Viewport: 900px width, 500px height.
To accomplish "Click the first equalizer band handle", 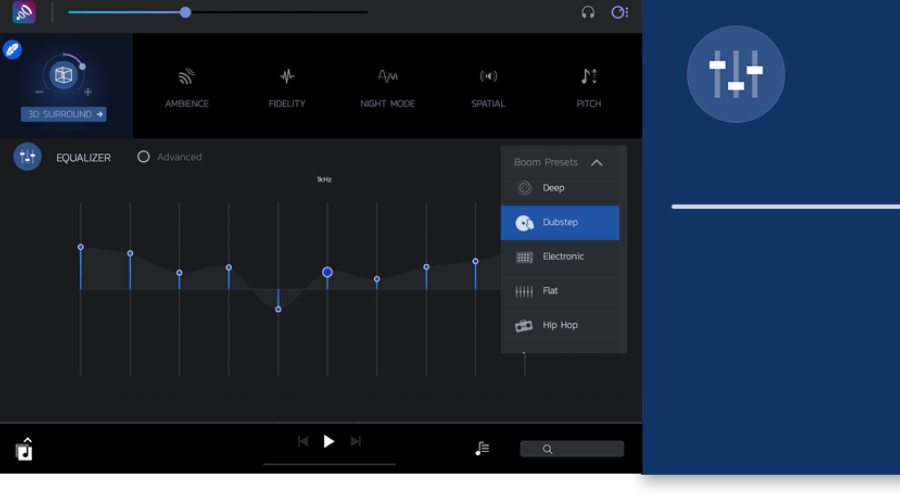I will (x=81, y=247).
